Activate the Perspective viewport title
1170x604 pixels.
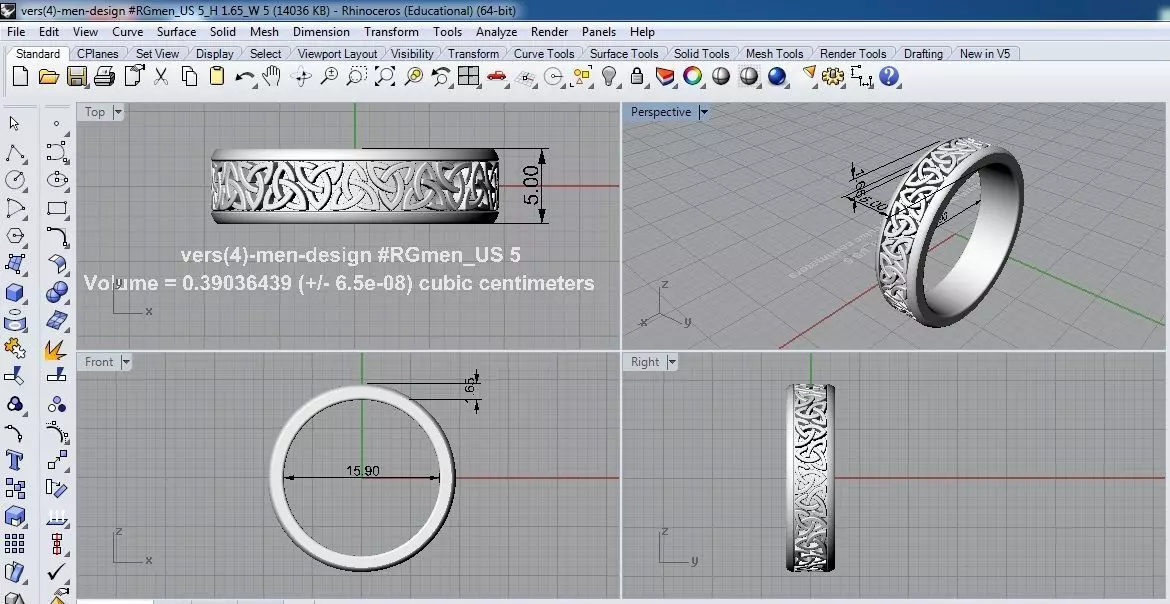[660, 112]
